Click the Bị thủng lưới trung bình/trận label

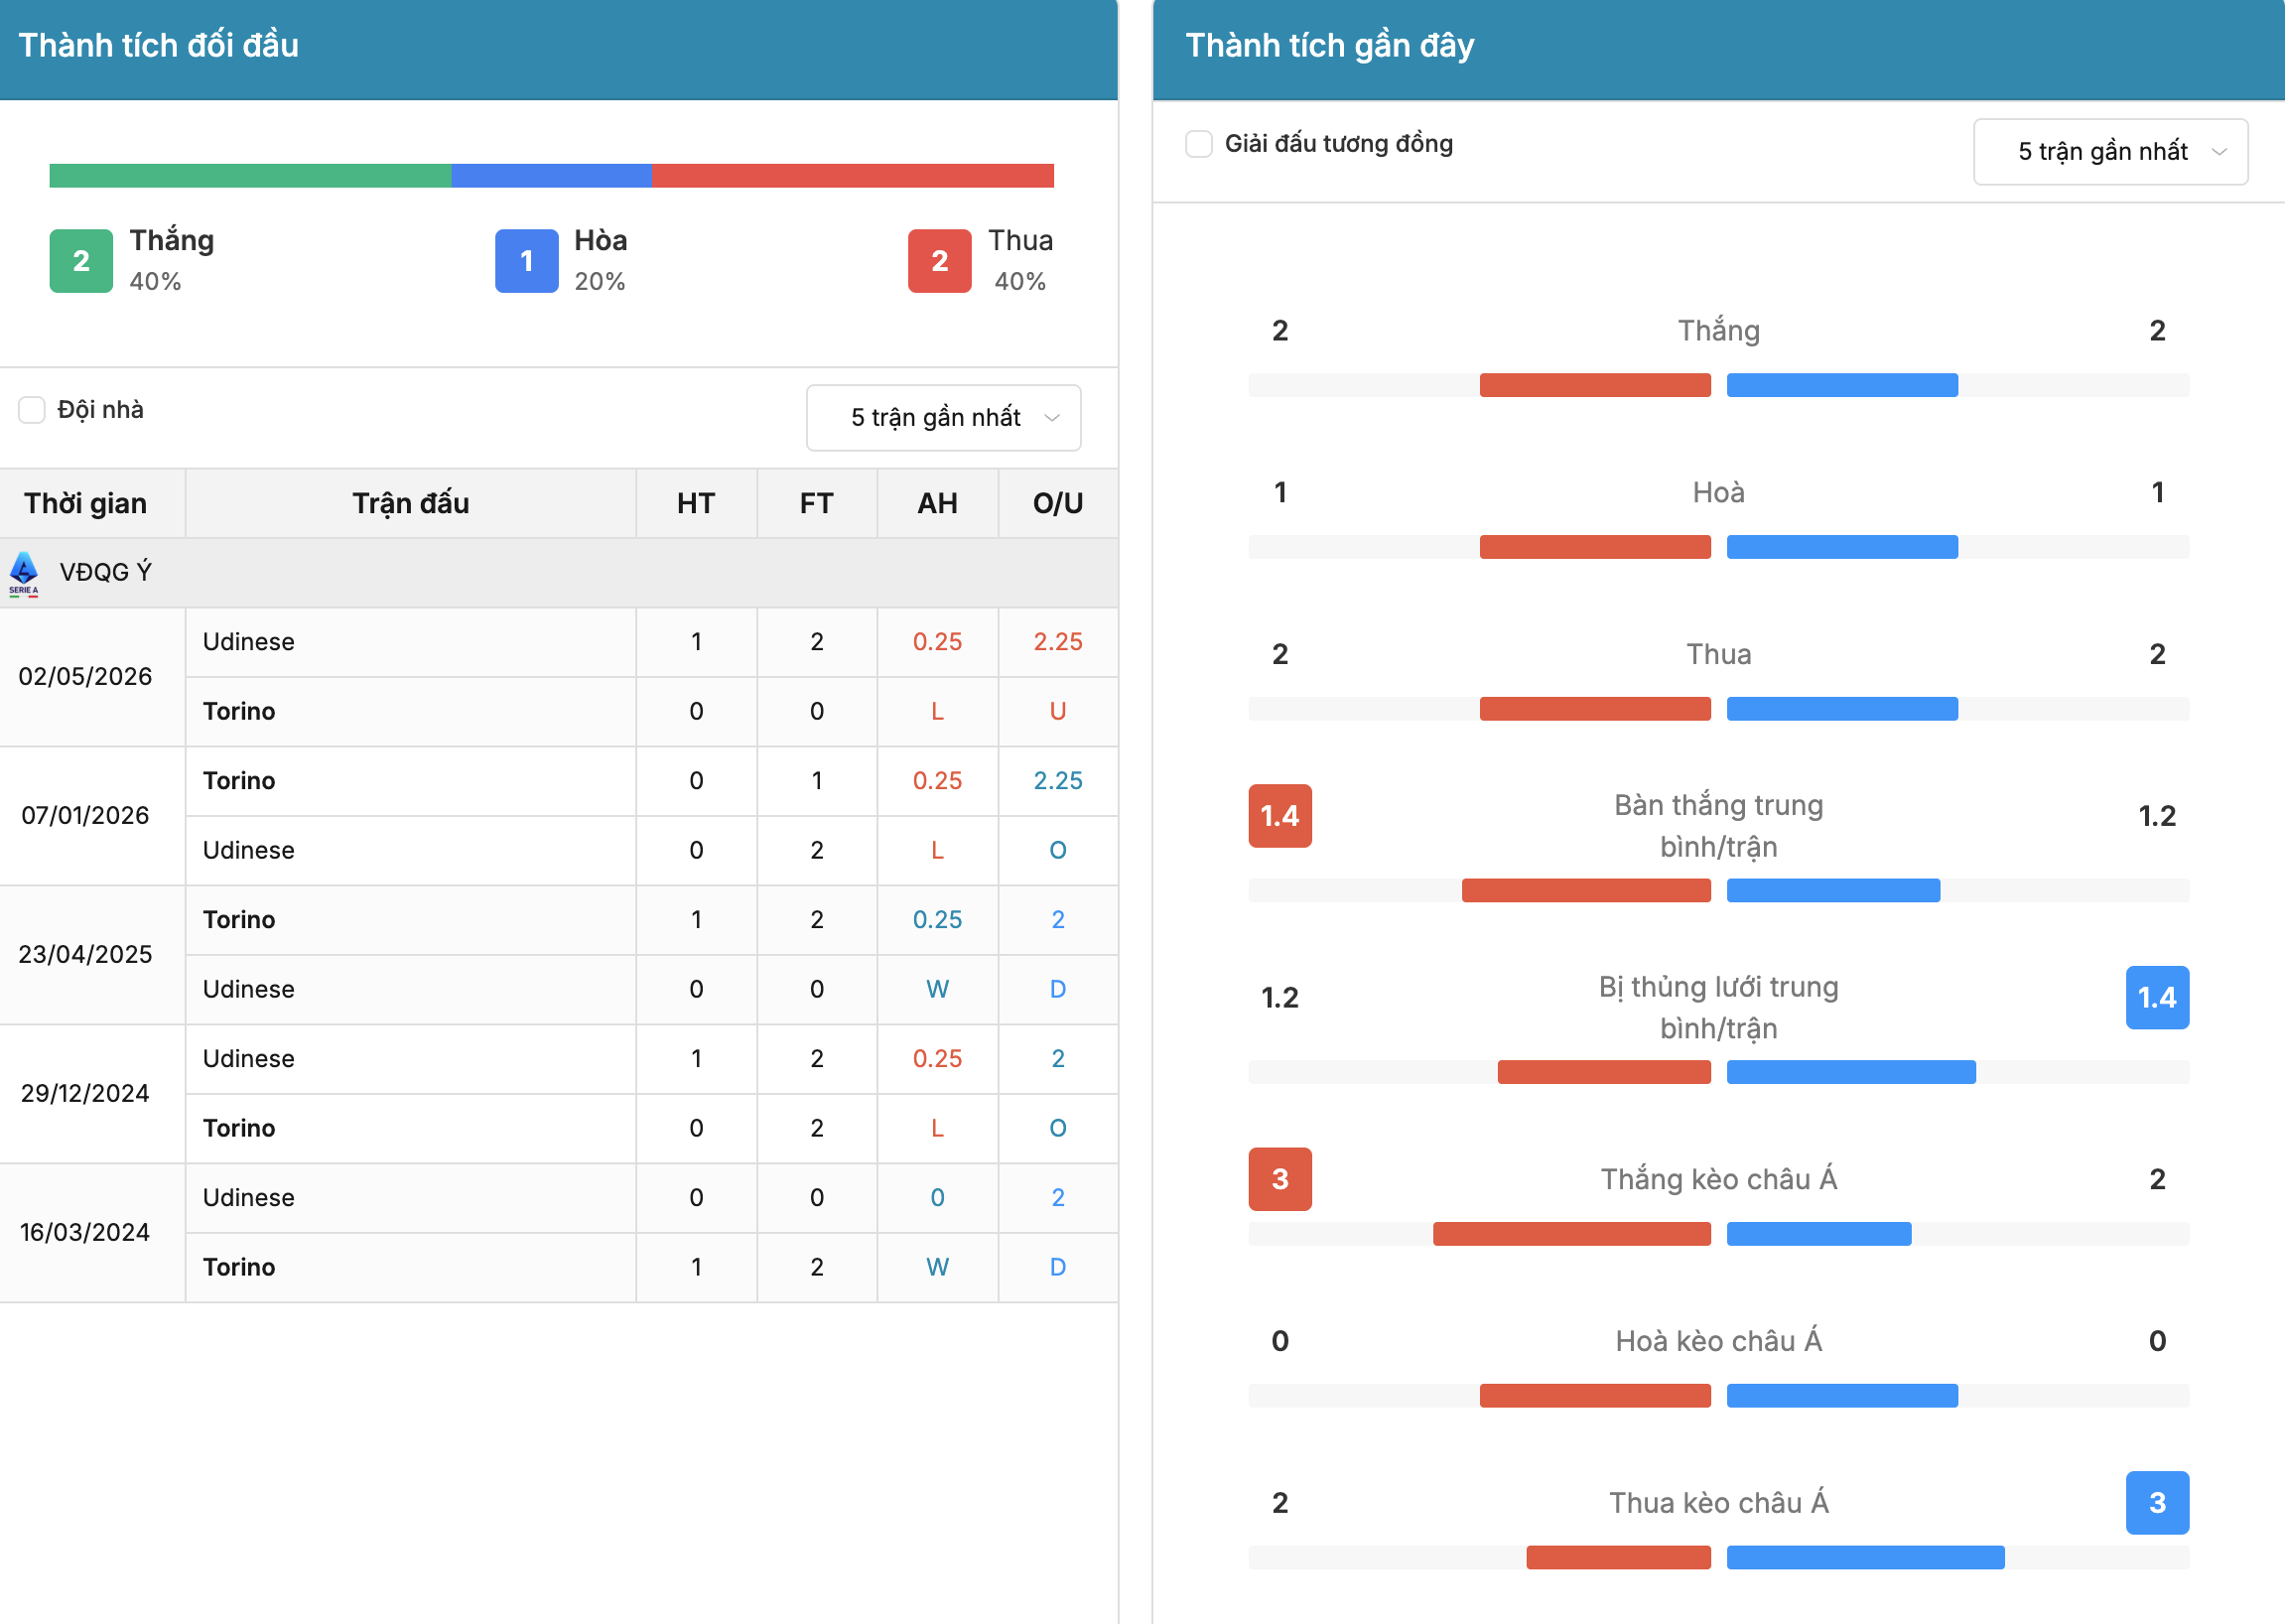pos(1718,1008)
